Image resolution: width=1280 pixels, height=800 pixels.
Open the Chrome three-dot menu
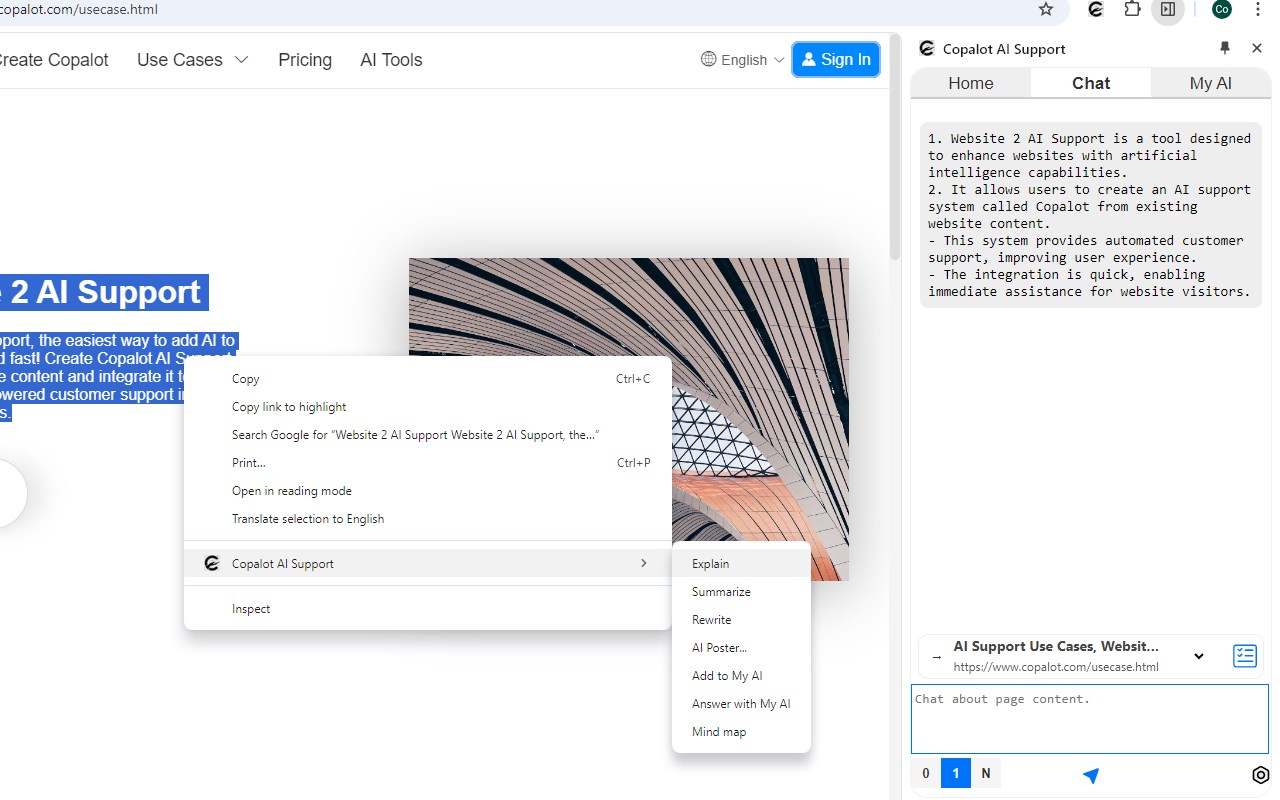pyautogui.click(x=1258, y=9)
